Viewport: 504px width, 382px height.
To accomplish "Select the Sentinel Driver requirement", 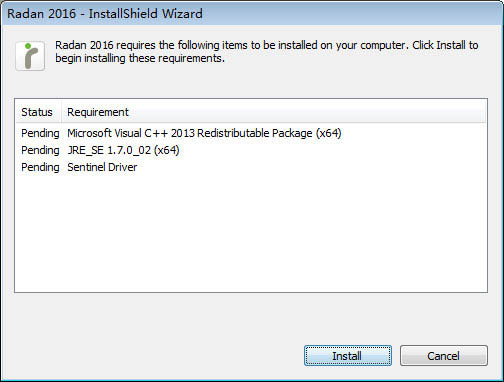I will [102, 167].
